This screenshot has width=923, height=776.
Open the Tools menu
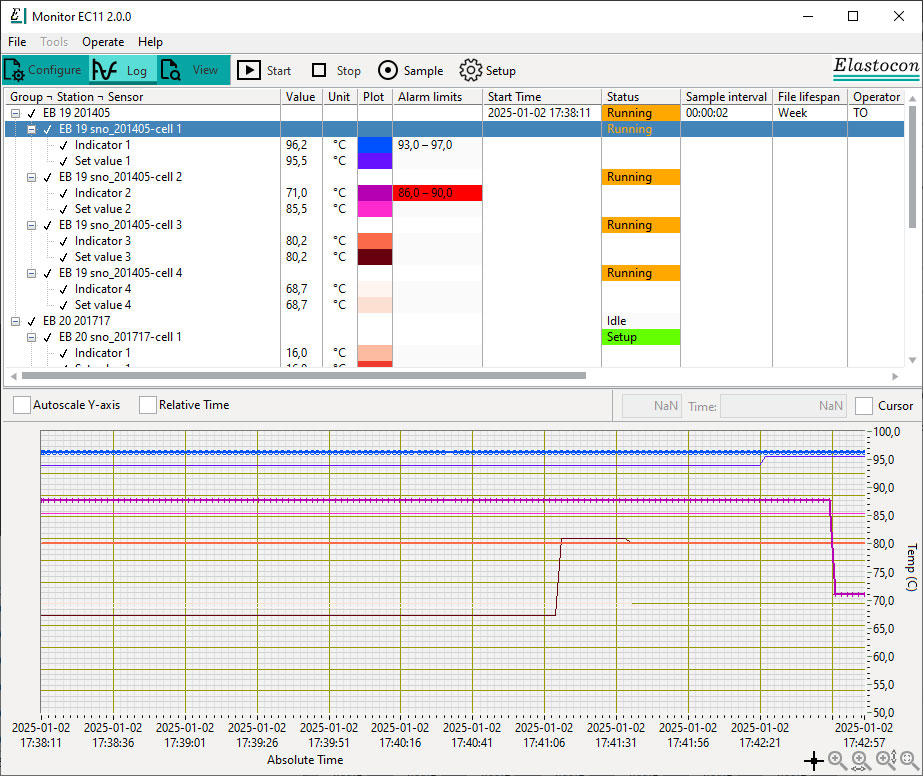[54, 42]
